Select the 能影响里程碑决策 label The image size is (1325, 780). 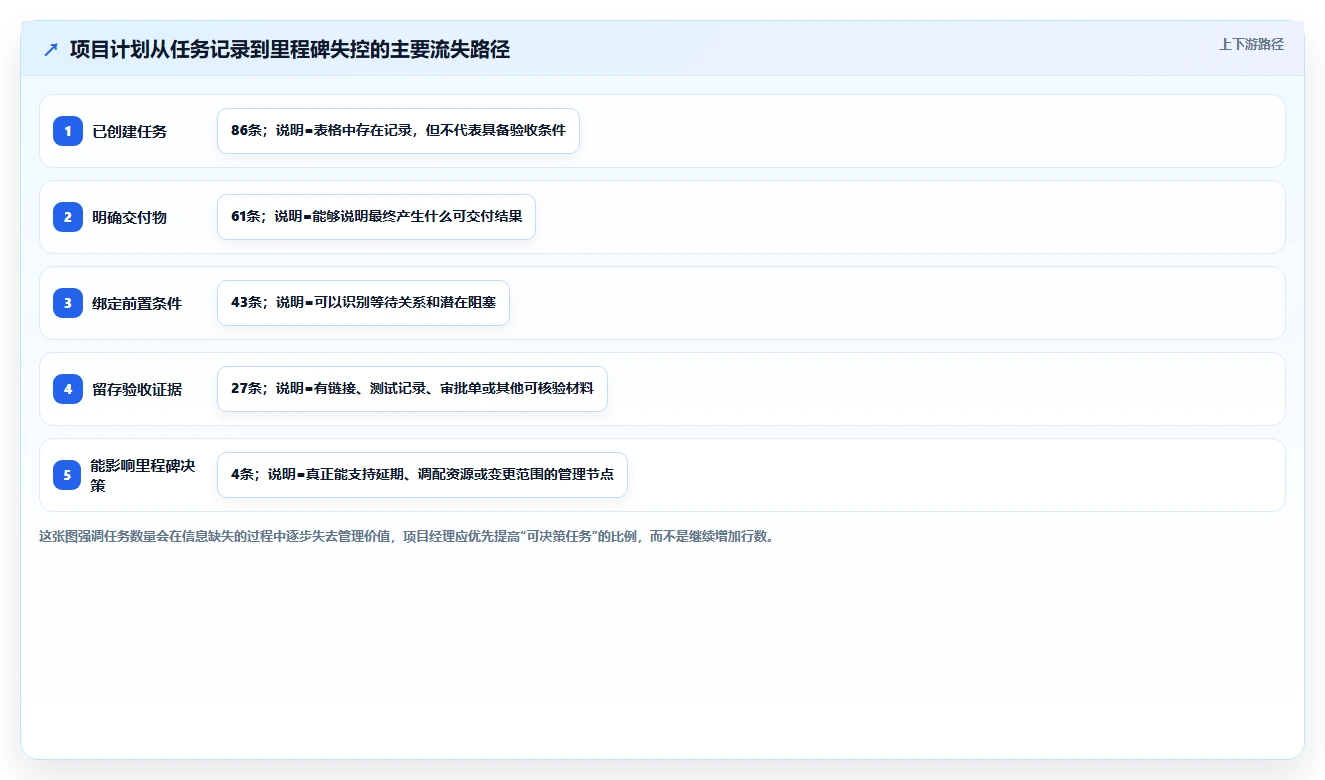143,475
